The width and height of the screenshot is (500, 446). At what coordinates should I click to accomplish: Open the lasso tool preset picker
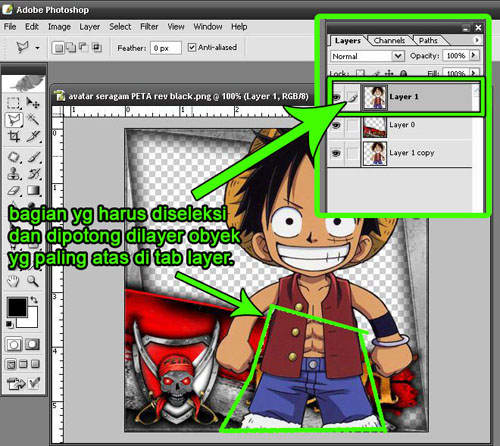(x=37, y=48)
